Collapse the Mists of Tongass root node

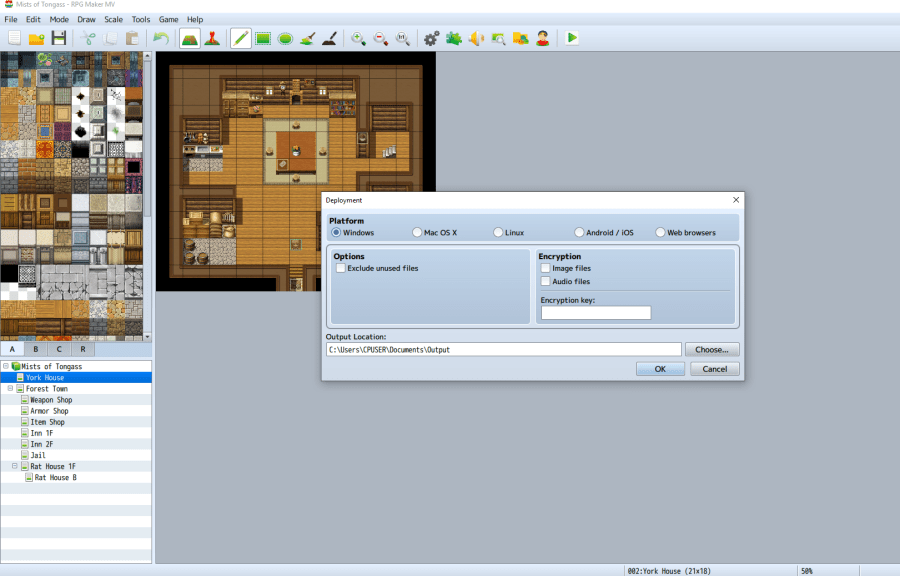click(5, 366)
